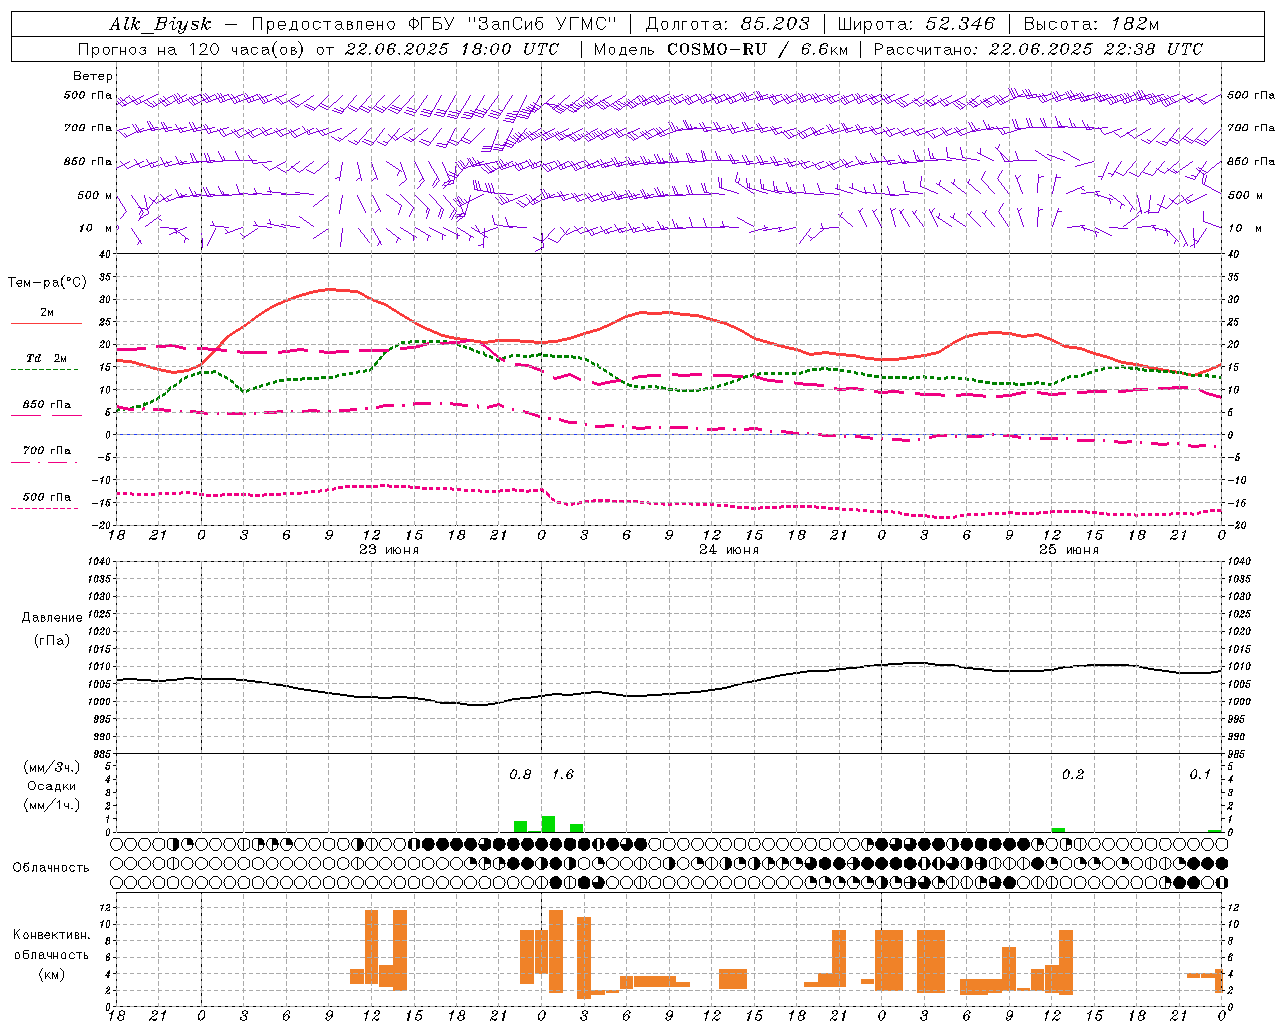Select the forecast start "22.06.2025 18:00 UTC"
1280x1024 pixels.
pos(452,49)
